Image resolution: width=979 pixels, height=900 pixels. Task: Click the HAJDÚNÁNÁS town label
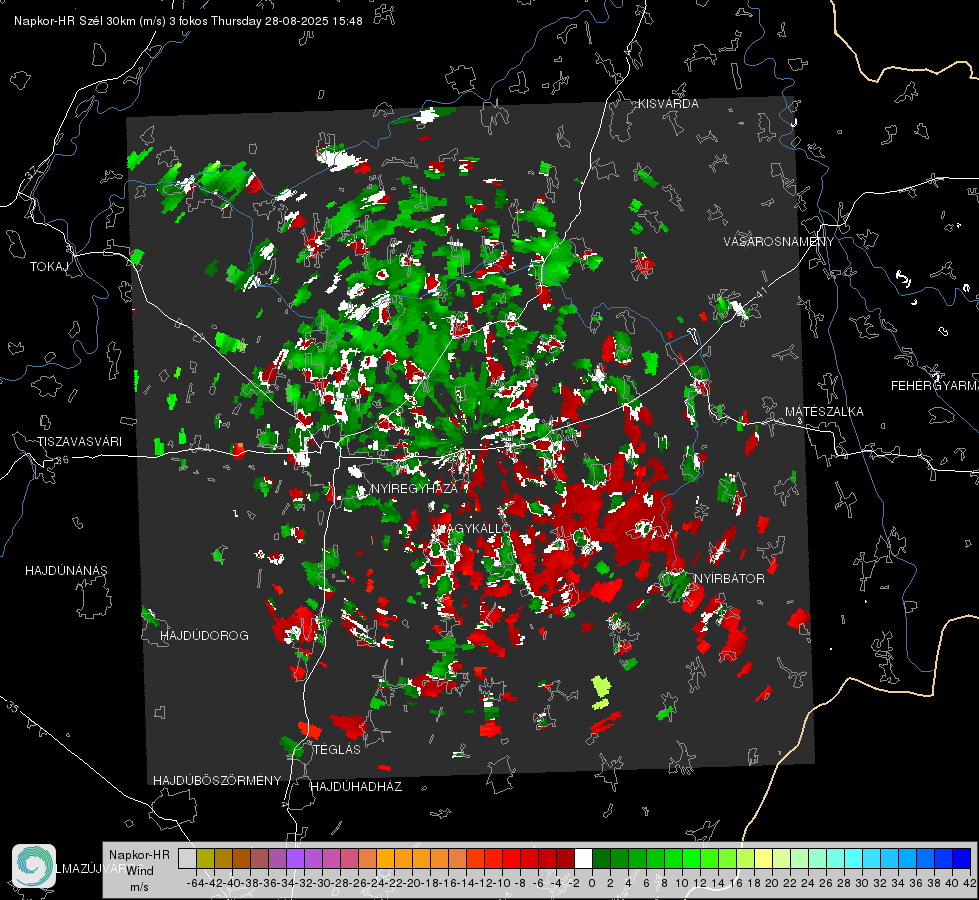(x=66, y=571)
